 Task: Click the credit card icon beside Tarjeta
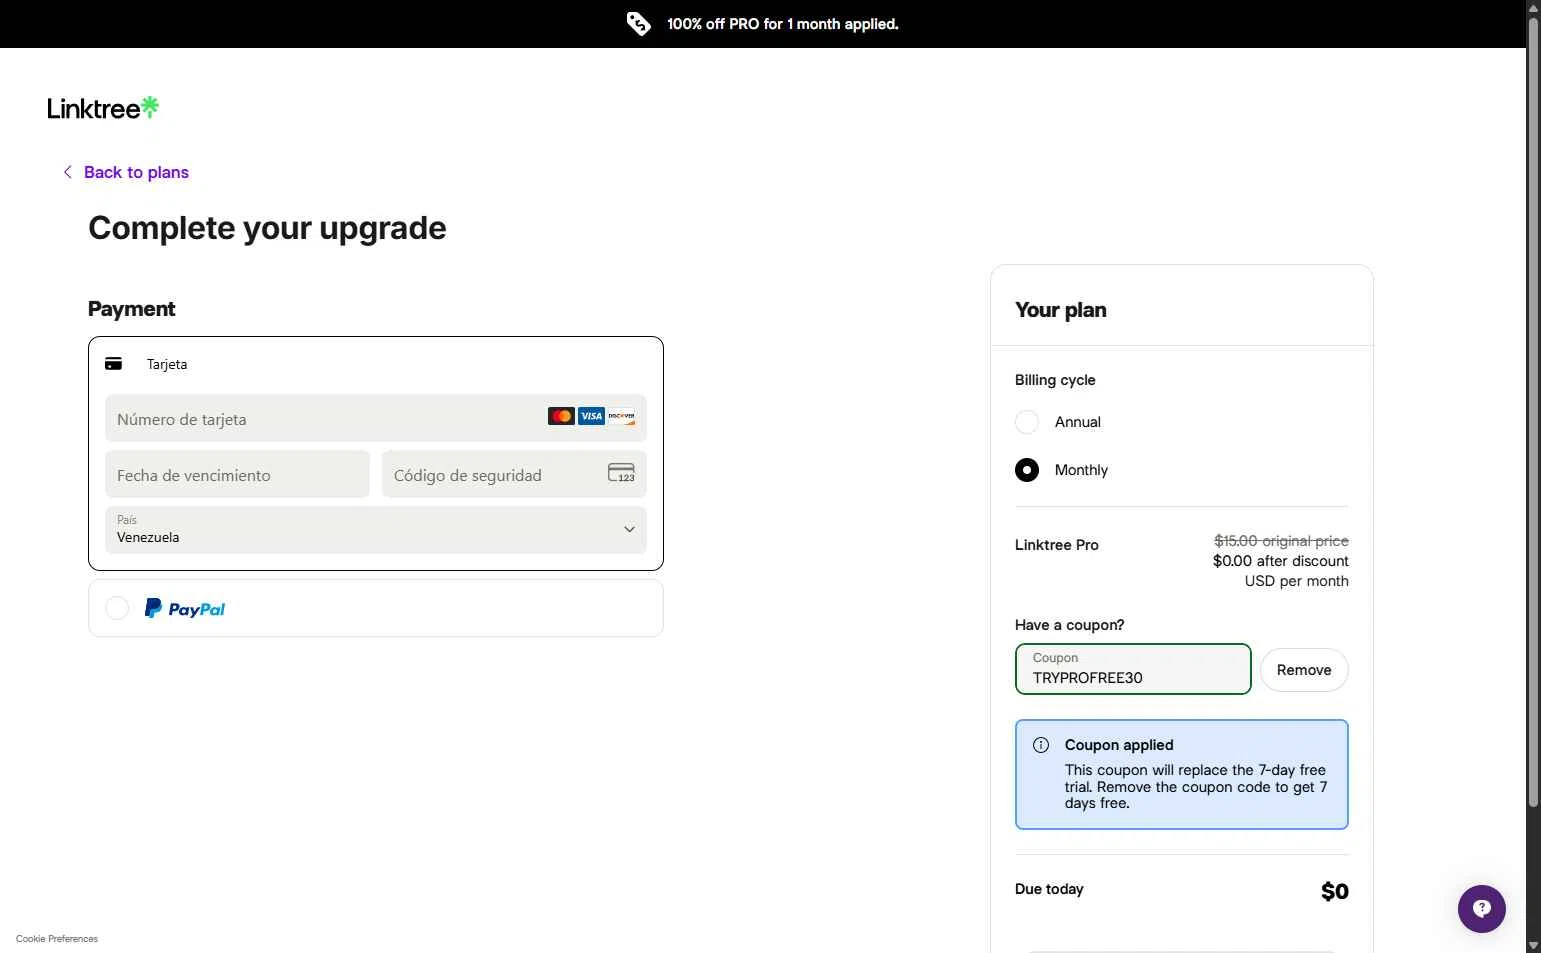[x=113, y=364]
